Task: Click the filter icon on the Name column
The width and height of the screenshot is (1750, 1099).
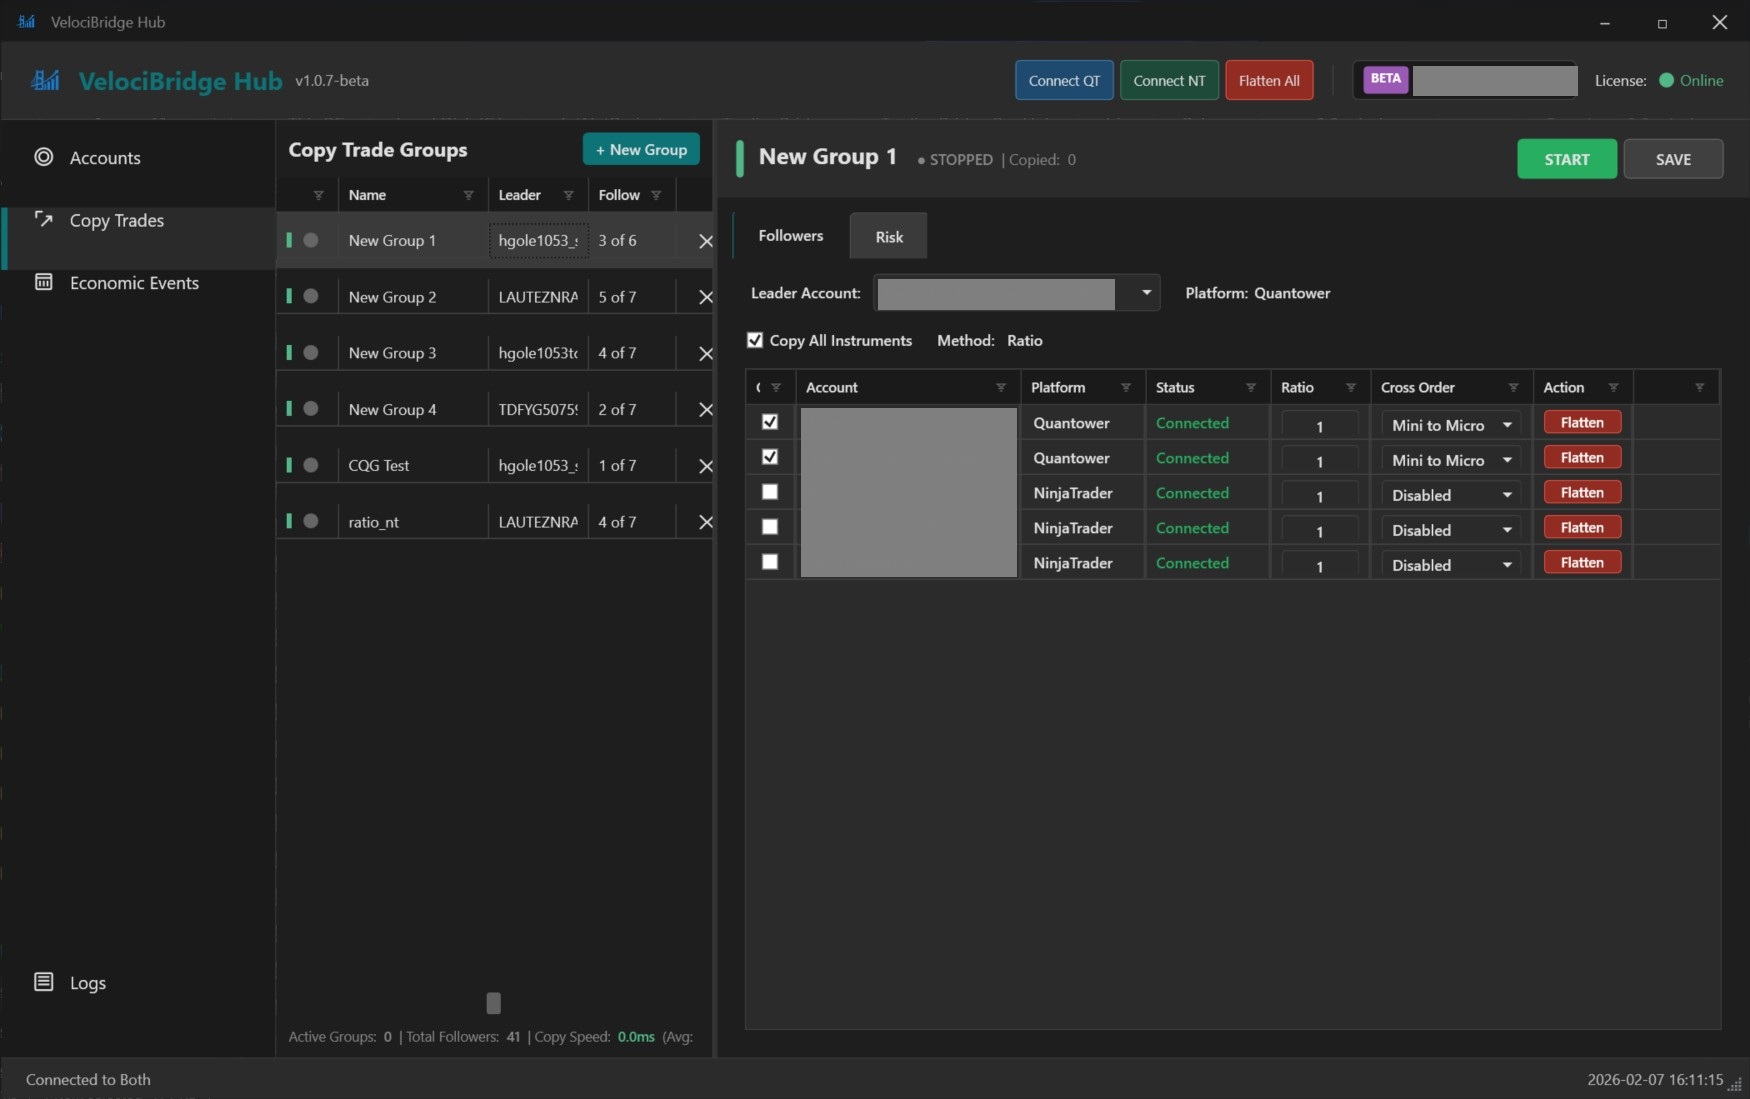Action: (x=469, y=195)
